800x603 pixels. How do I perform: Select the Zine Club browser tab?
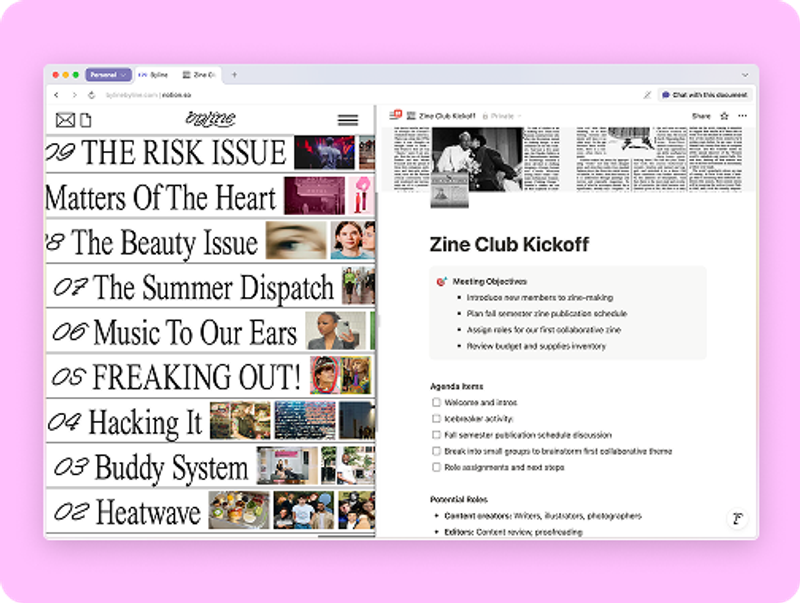pos(199,75)
